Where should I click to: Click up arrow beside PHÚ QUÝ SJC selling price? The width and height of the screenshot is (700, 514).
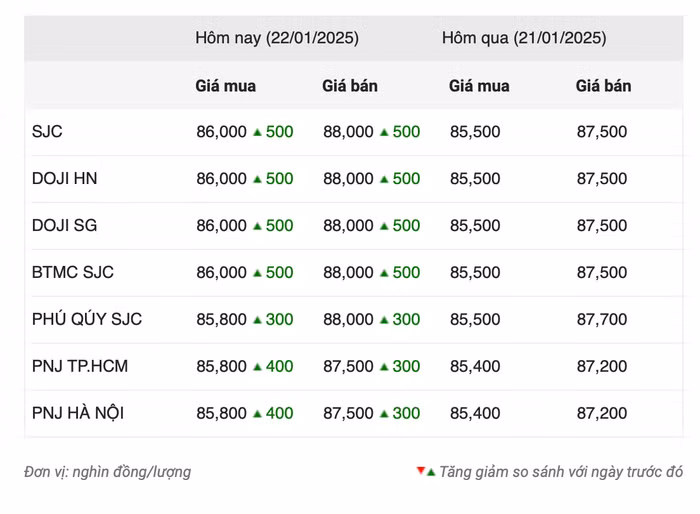(x=384, y=320)
